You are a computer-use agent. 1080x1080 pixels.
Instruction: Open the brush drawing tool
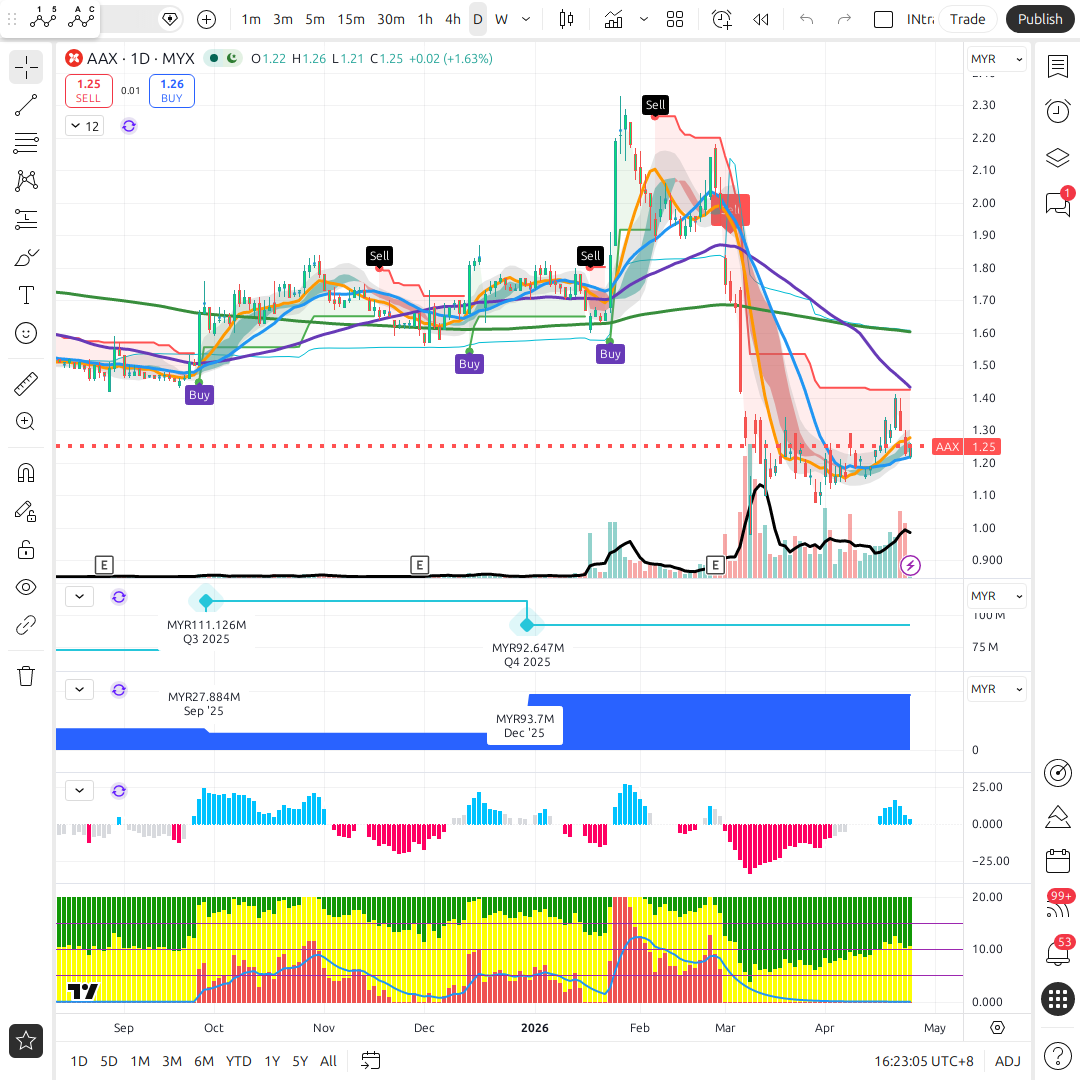tap(26, 258)
